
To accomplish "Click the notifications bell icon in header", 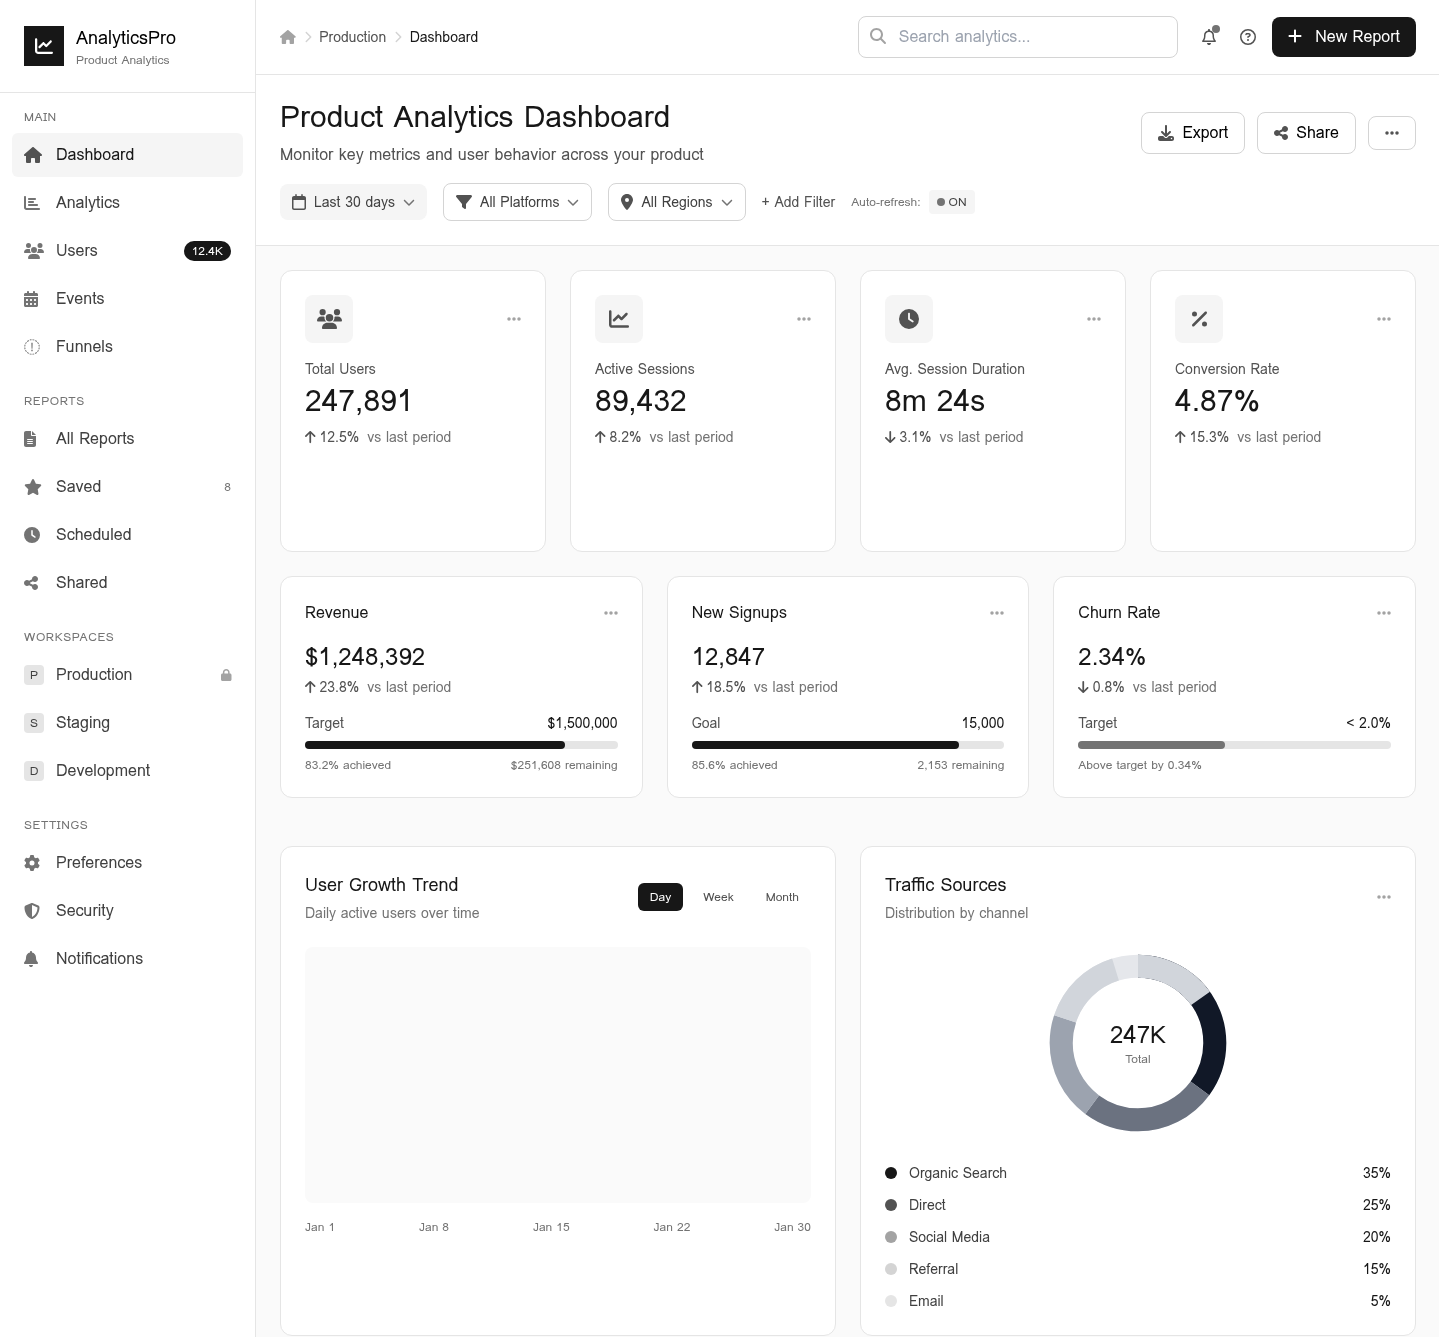I will click(1209, 37).
